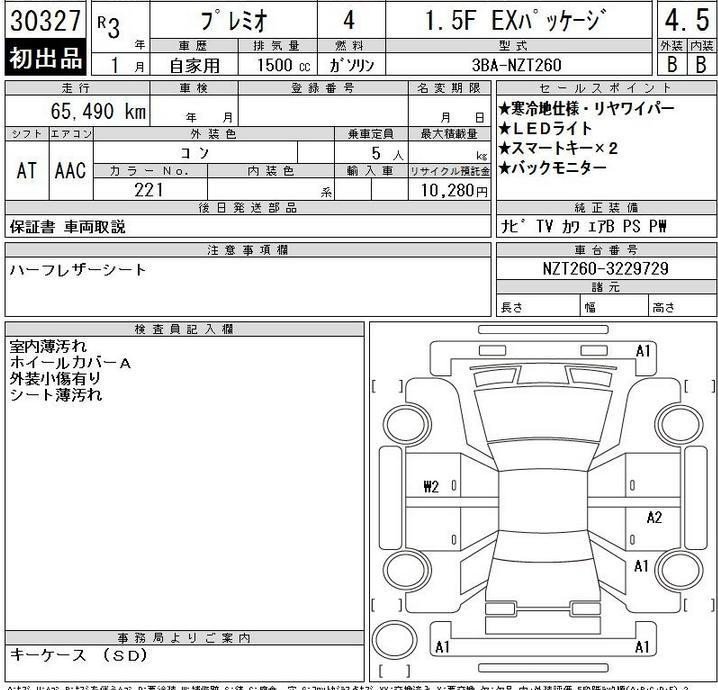Select the recycle deposit 10,280円
This screenshot has width=718, height=690.
point(454,190)
